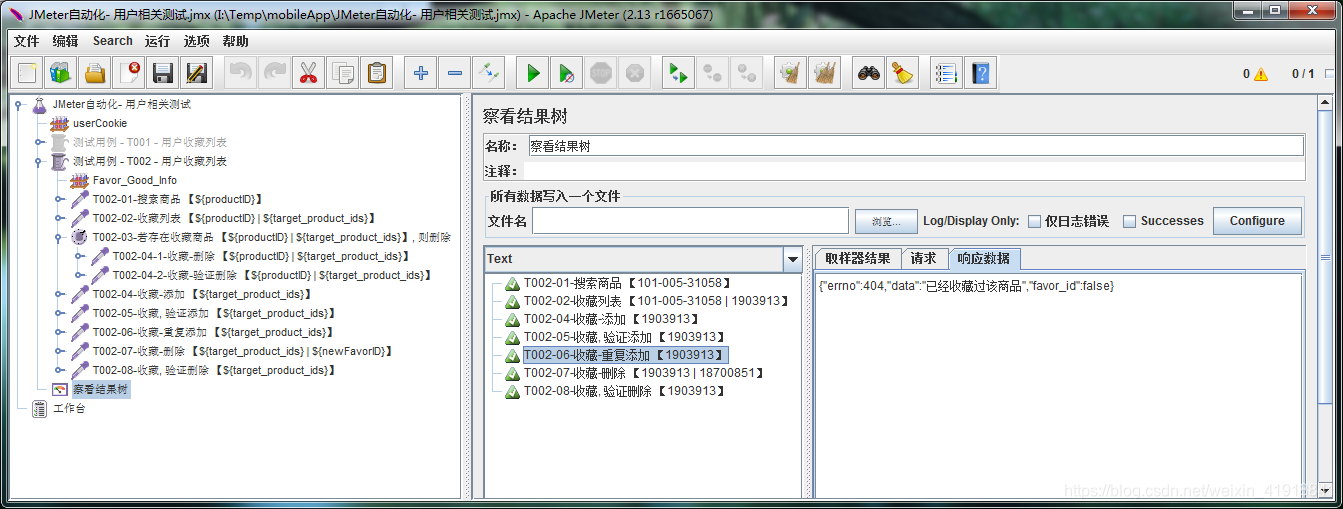Viewport: 1343px width, 509px height.
Task: Click the Save As icon with pencil
Action: (197, 73)
